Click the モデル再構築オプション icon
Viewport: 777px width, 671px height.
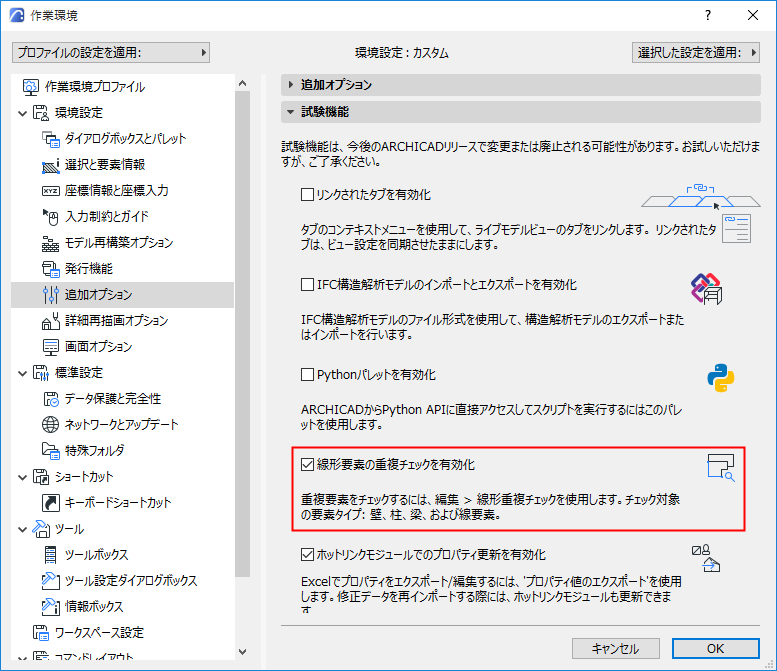[x=51, y=243]
